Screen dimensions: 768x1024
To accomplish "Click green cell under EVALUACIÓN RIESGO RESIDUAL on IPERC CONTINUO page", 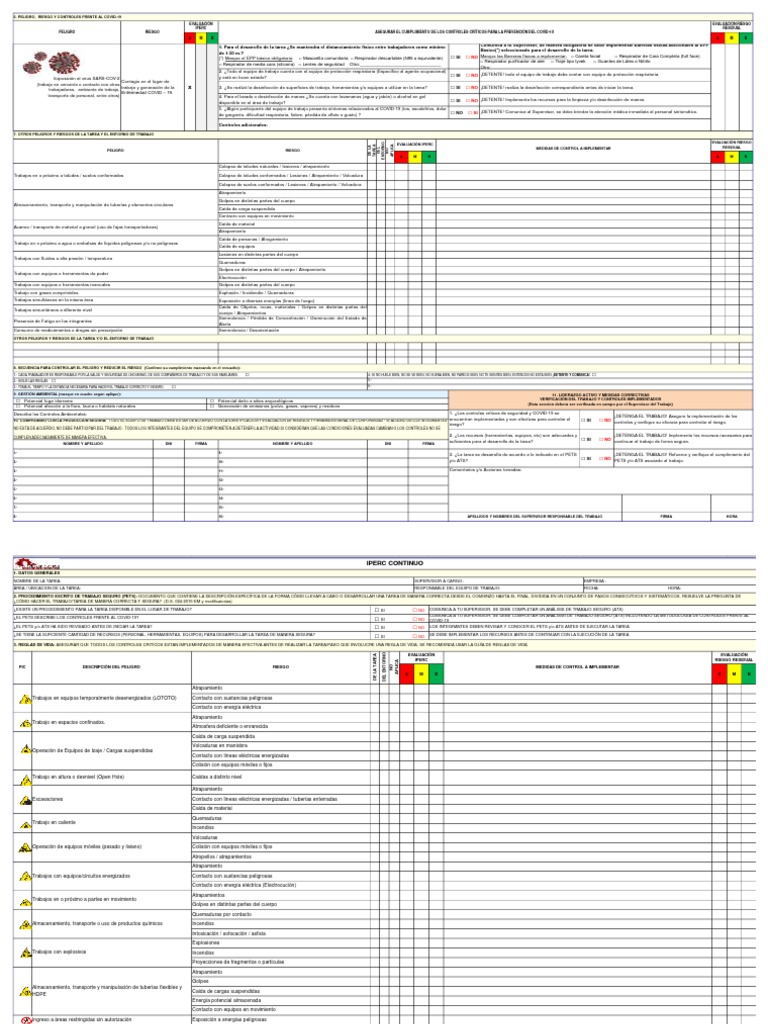I will pyautogui.click(x=748, y=674).
